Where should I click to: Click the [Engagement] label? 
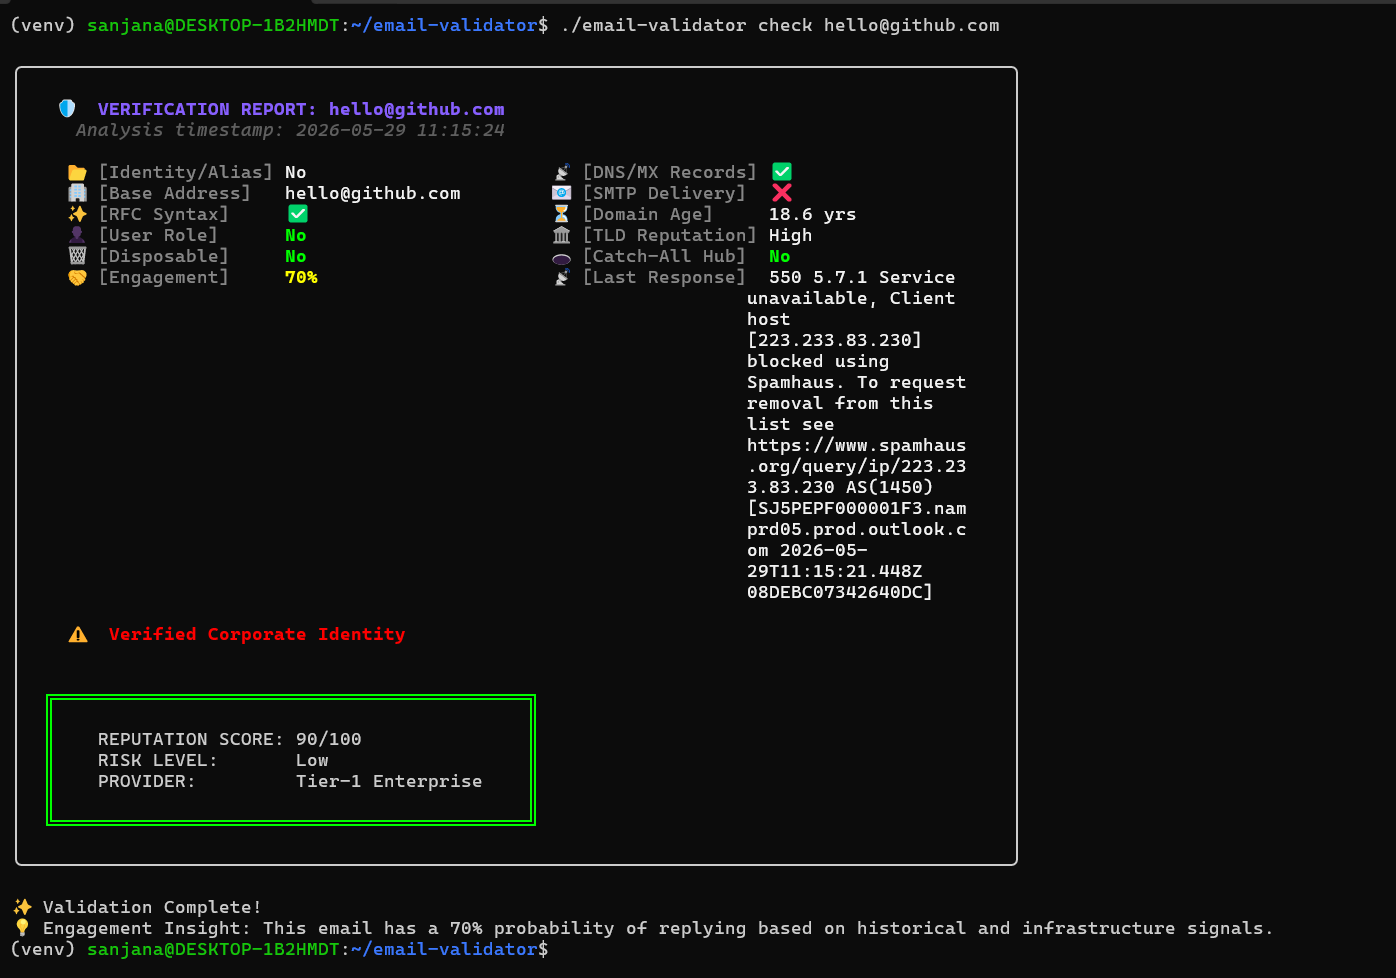pyautogui.click(x=163, y=277)
